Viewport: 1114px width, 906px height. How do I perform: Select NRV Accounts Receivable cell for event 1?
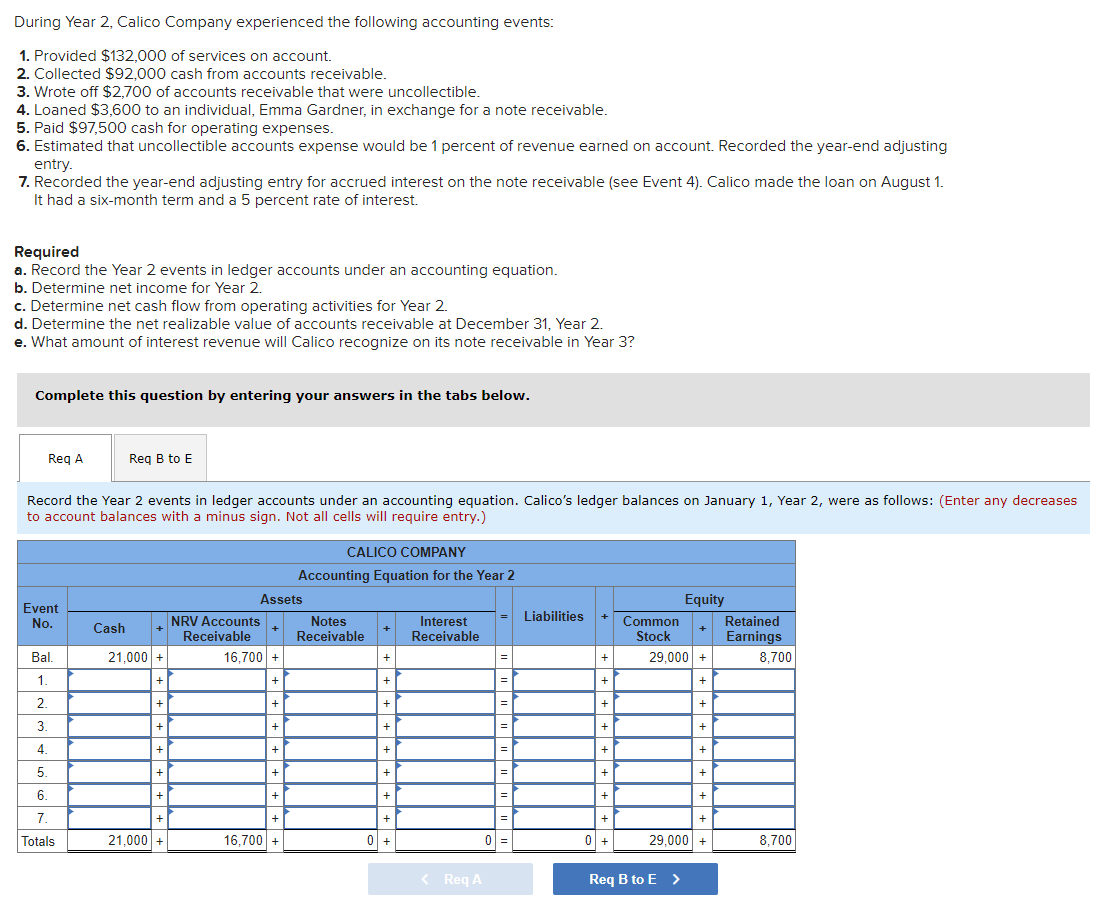[217, 680]
